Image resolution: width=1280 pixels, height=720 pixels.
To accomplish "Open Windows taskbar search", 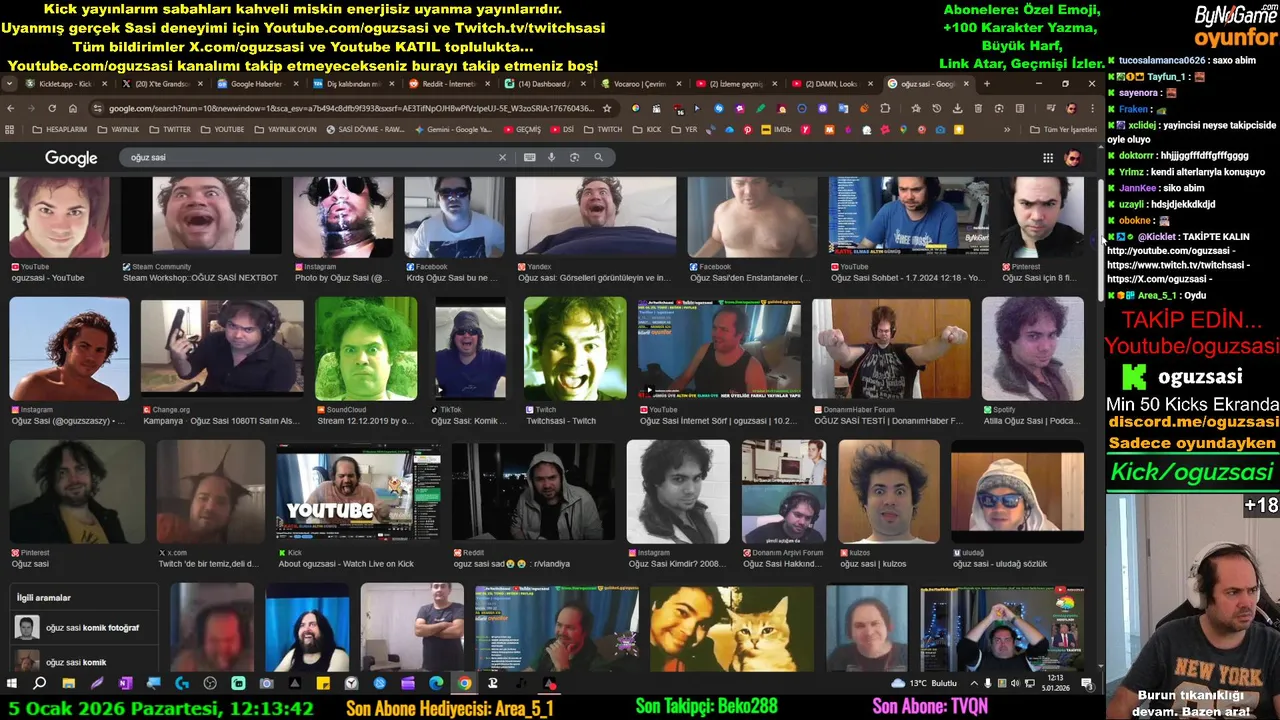I will coord(40,683).
